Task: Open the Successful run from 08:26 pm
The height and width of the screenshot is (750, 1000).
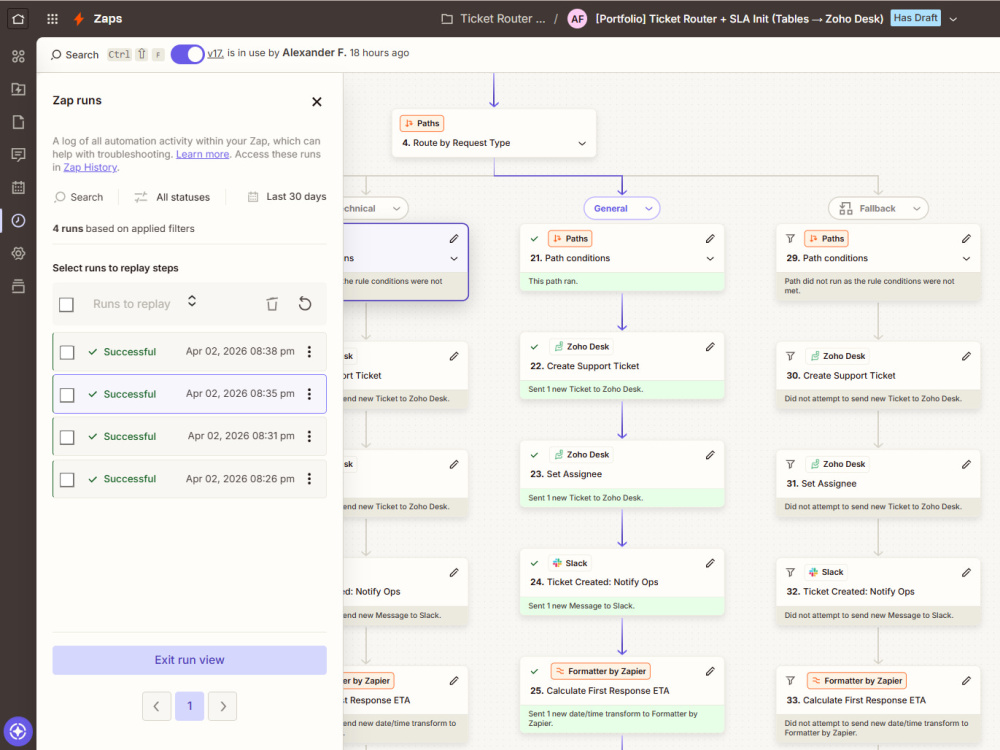Action: [x=189, y=478]
